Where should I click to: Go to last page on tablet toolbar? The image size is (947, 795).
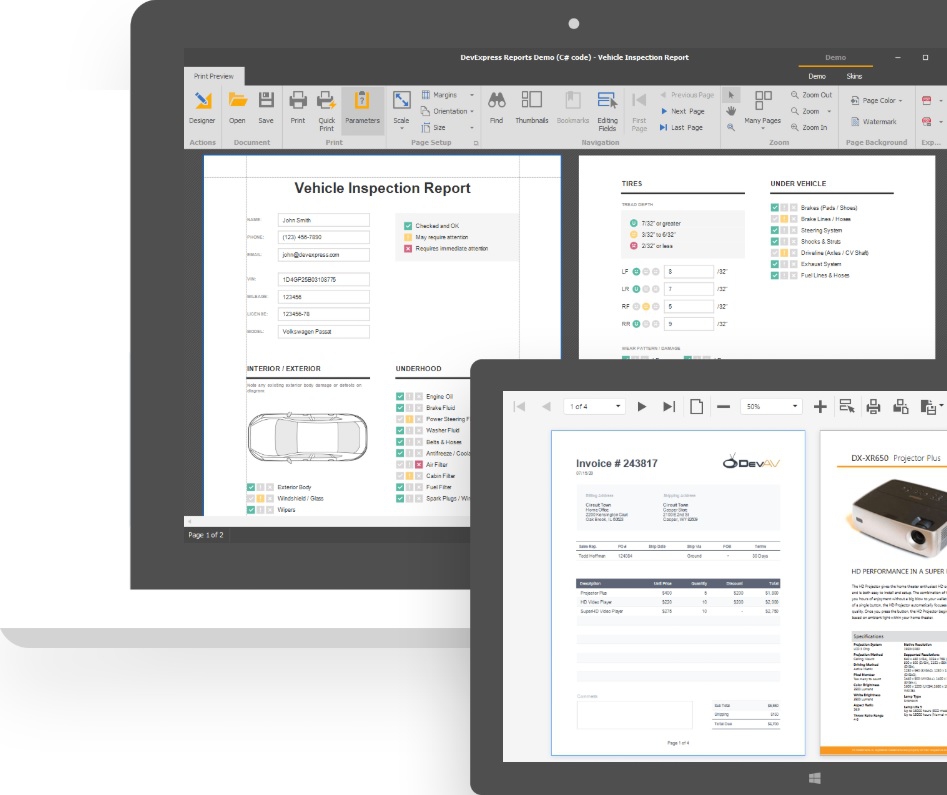pyautogui.click(x=669, y=407)
